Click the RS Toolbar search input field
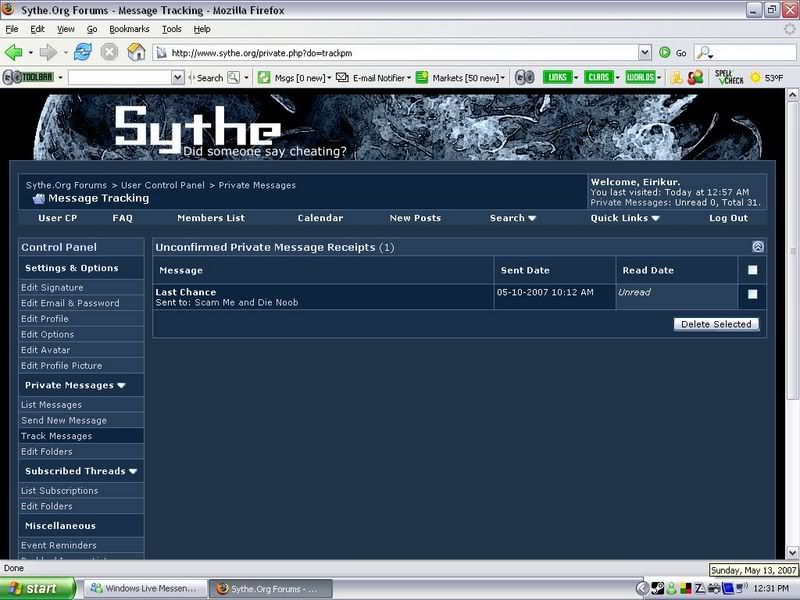 (x=120, y=78)
